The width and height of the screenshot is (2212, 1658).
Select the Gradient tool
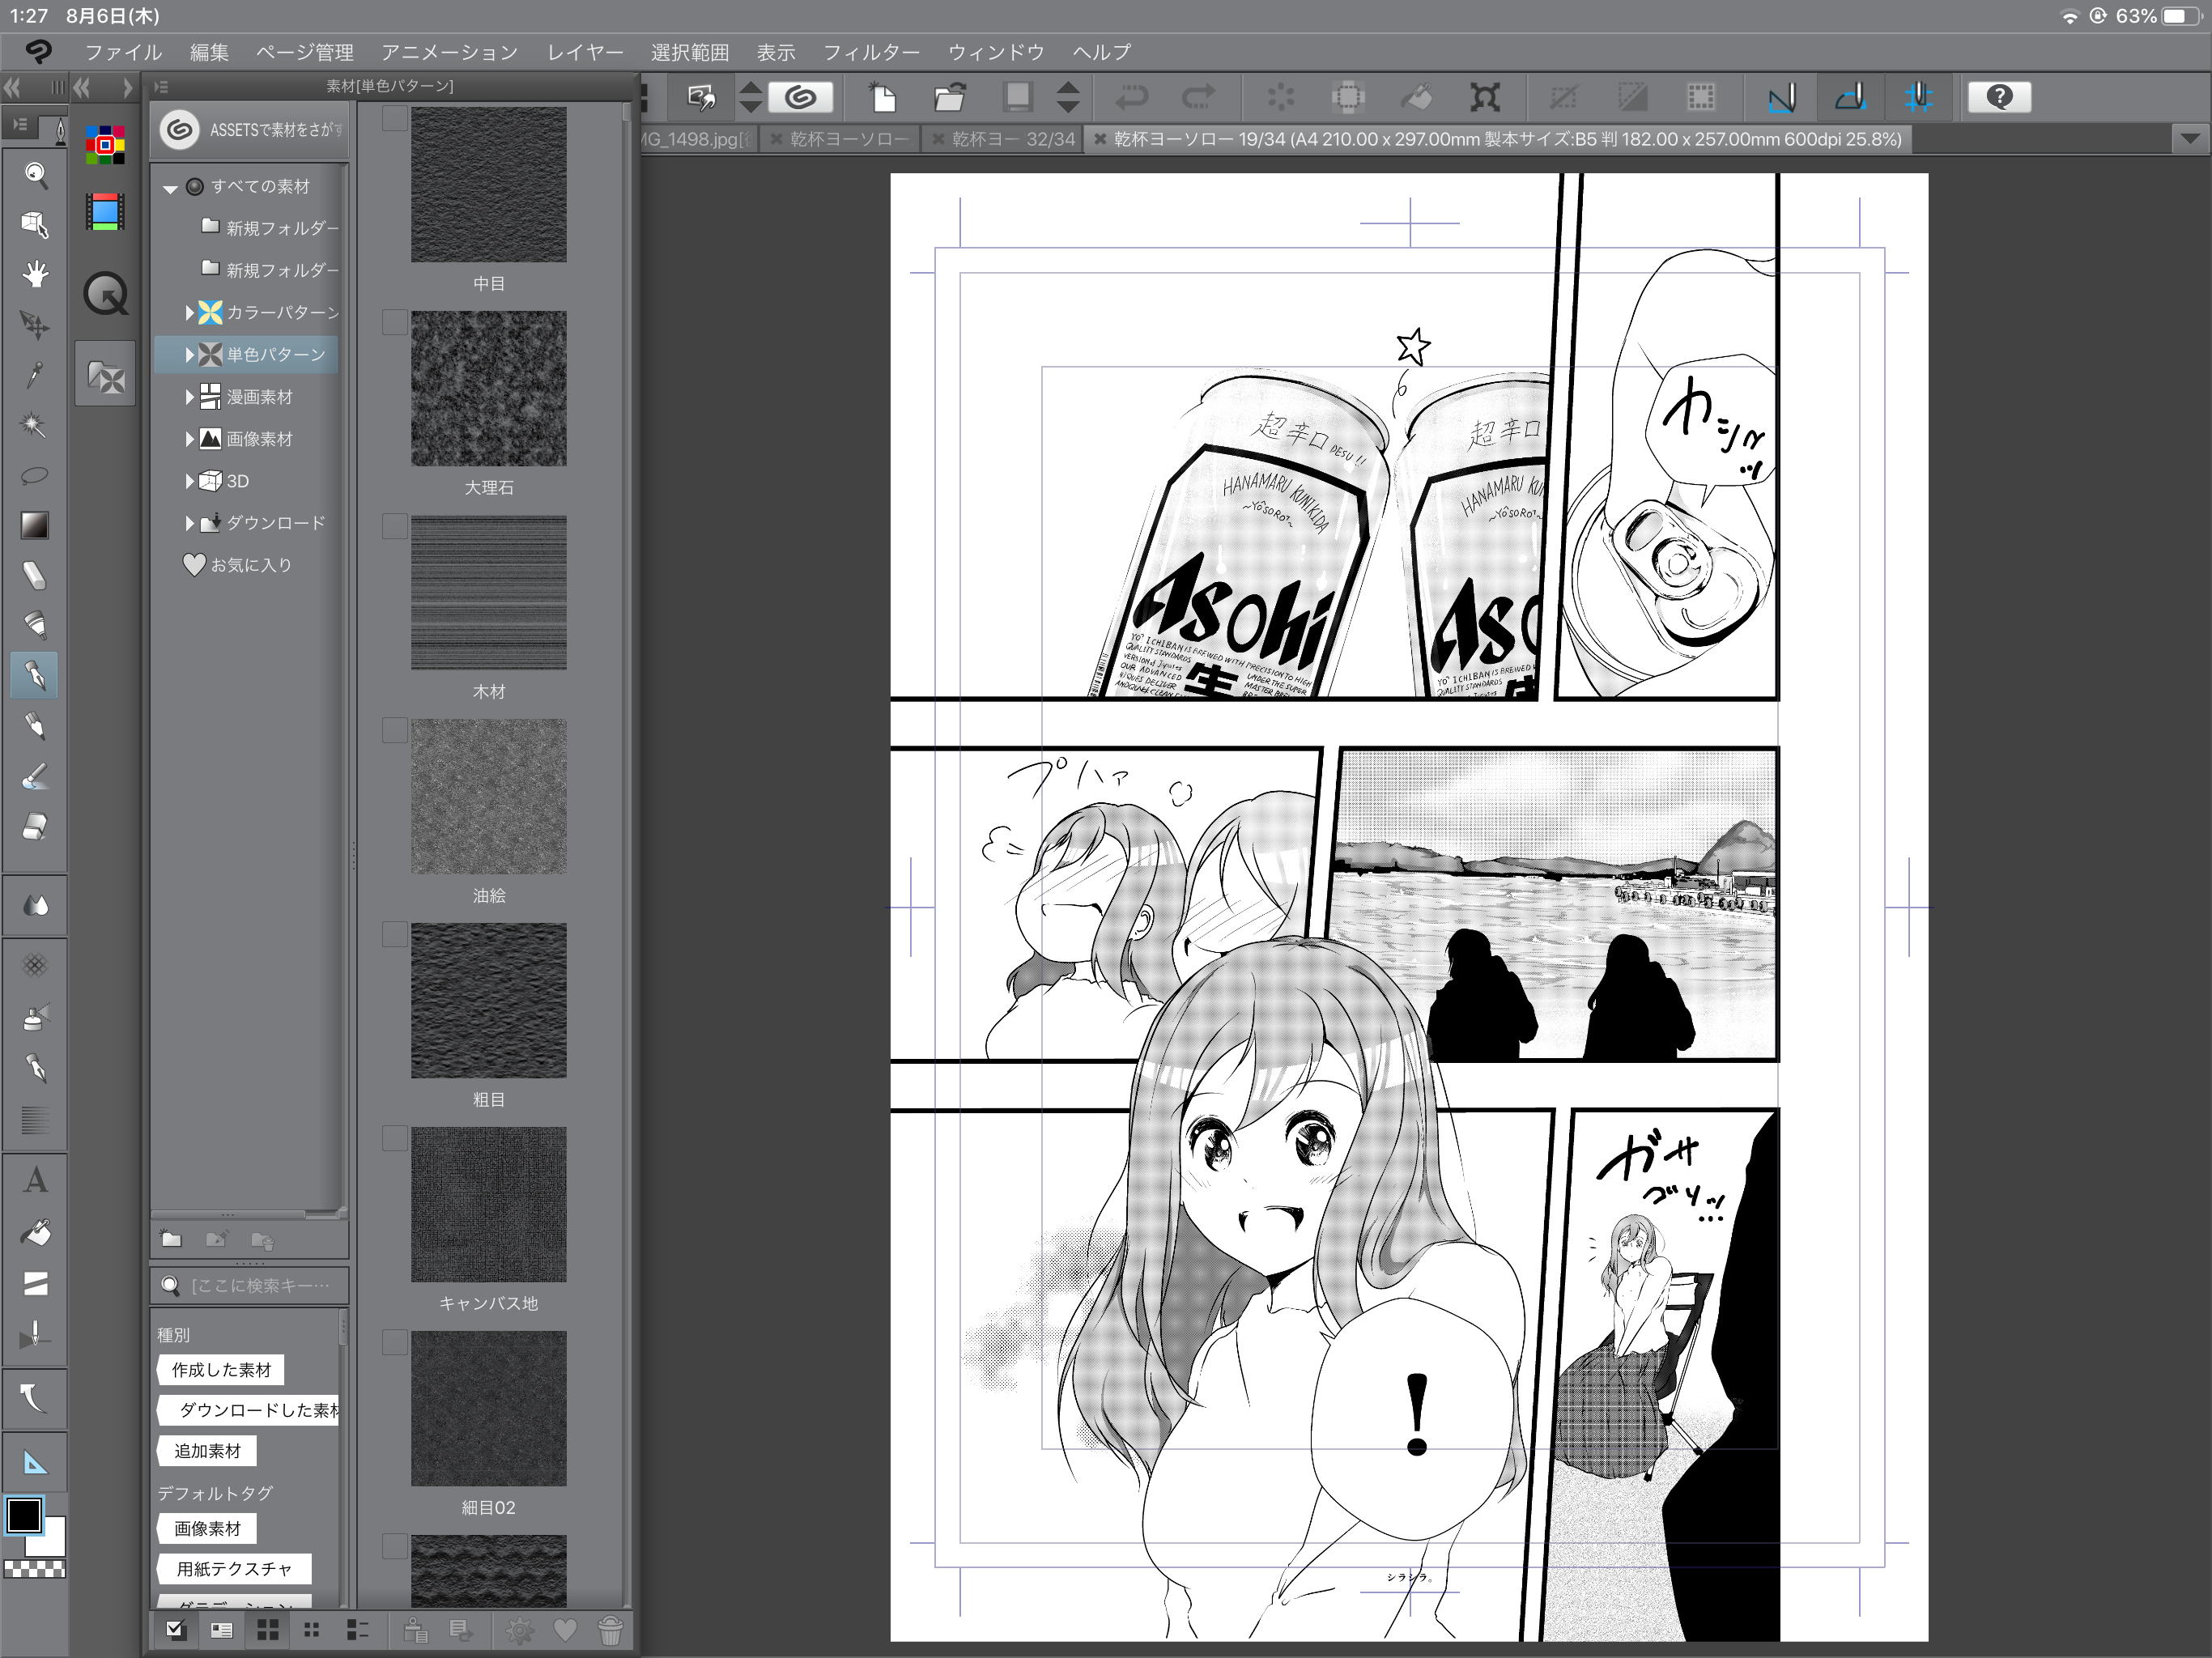click(35, 525)
